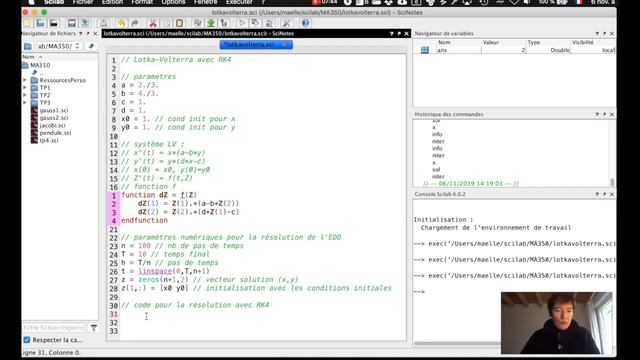Click the console horizontal scrollbar
Screen dimensions: 640x360
point(457,344)
